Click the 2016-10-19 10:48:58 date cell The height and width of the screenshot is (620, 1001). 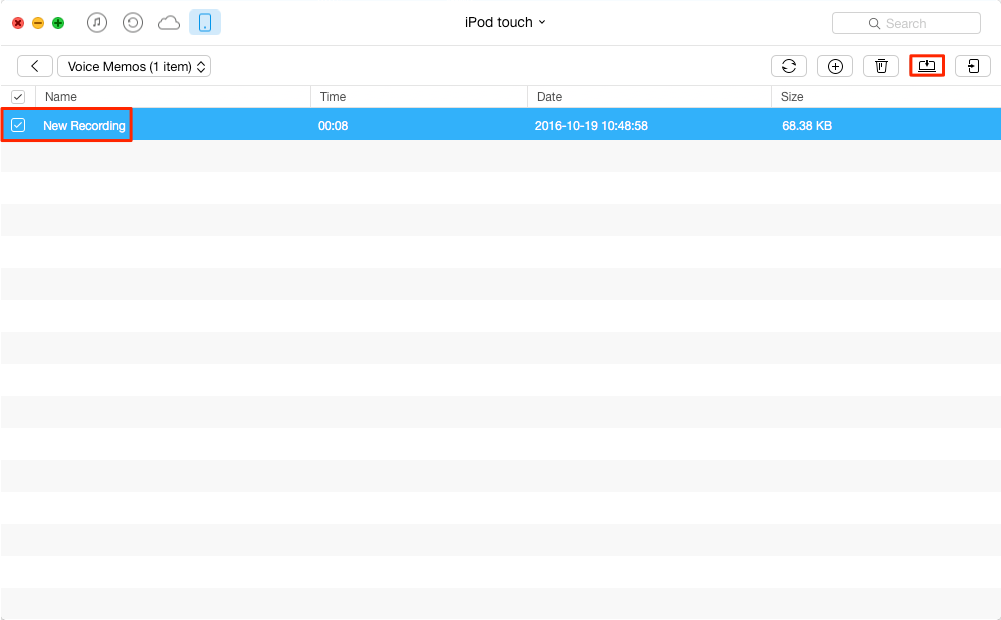(591, 126)
